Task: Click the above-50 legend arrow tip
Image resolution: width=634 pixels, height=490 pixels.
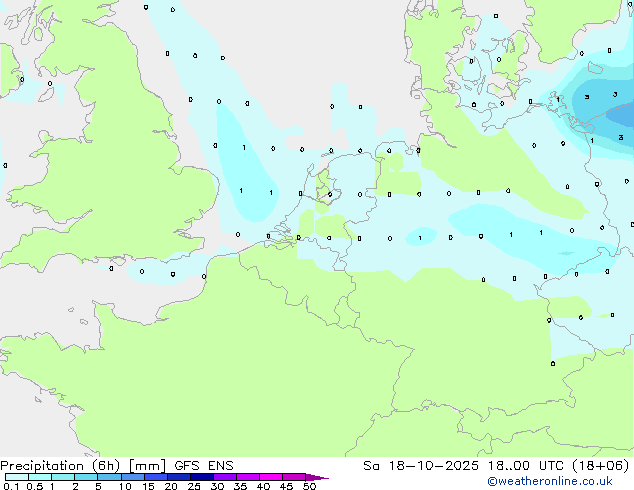Action: (x=317, y=477)
